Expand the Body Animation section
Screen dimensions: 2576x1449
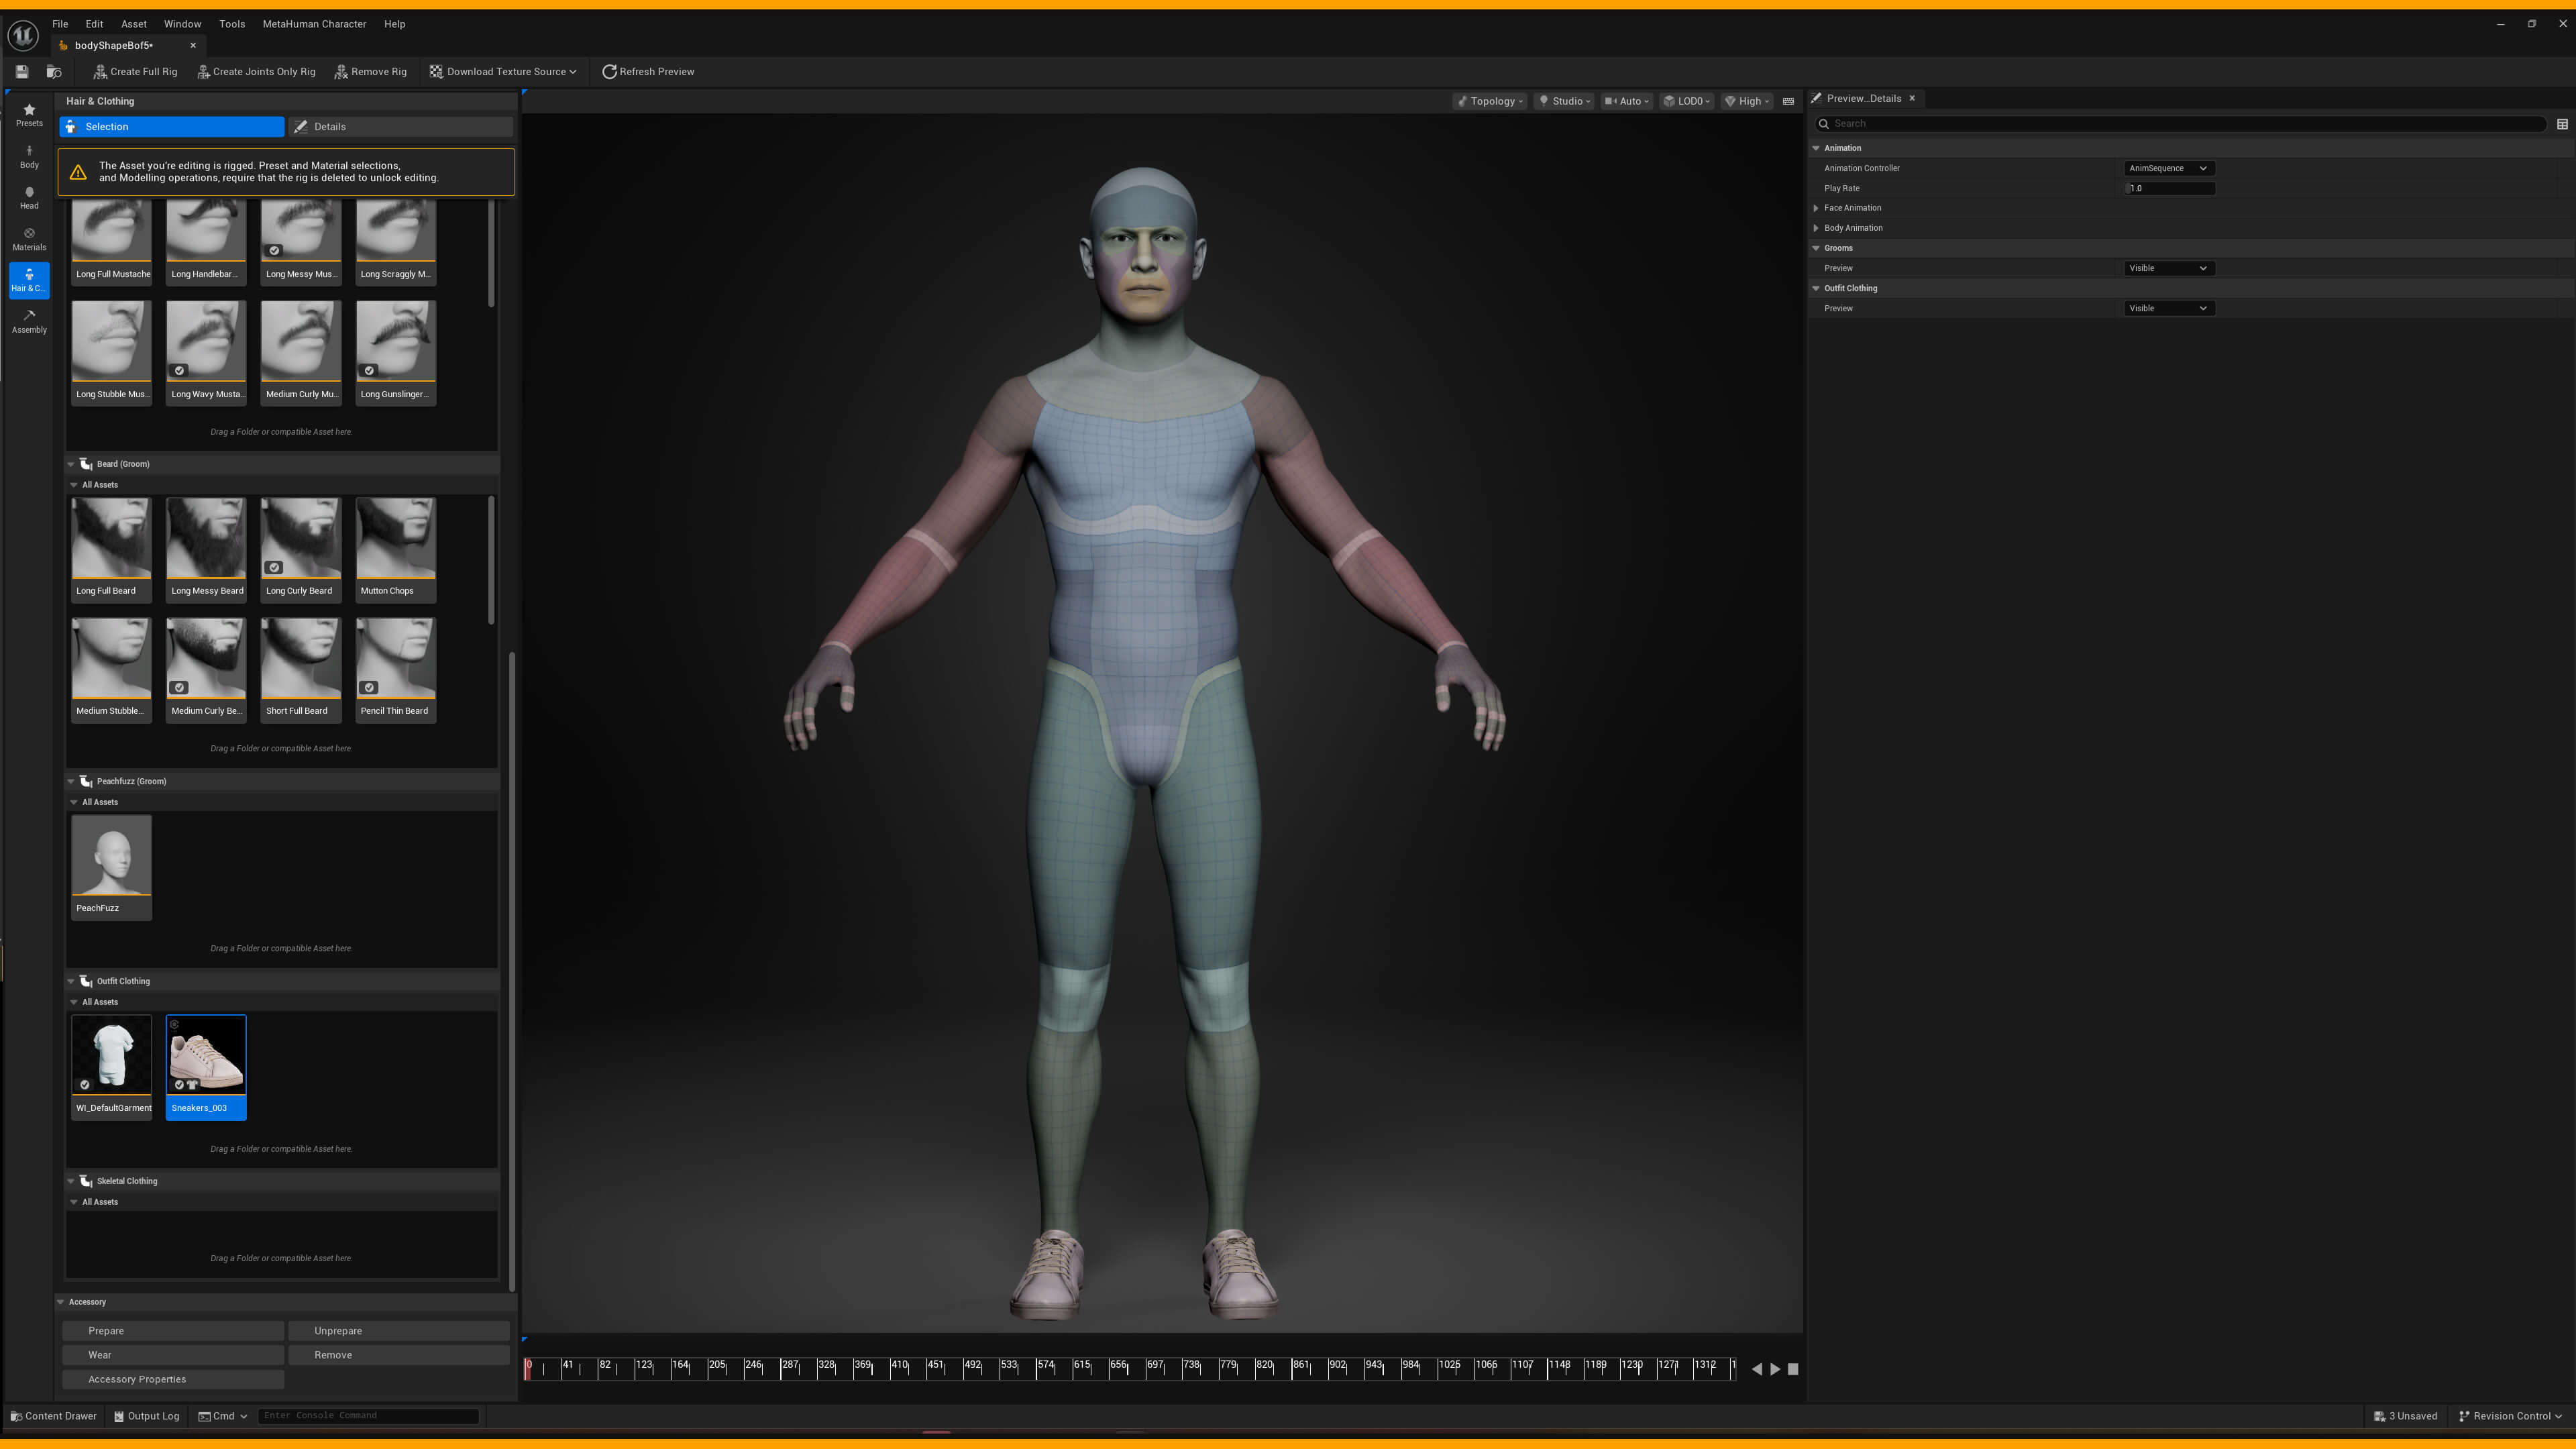click(x=1817, y=228)
